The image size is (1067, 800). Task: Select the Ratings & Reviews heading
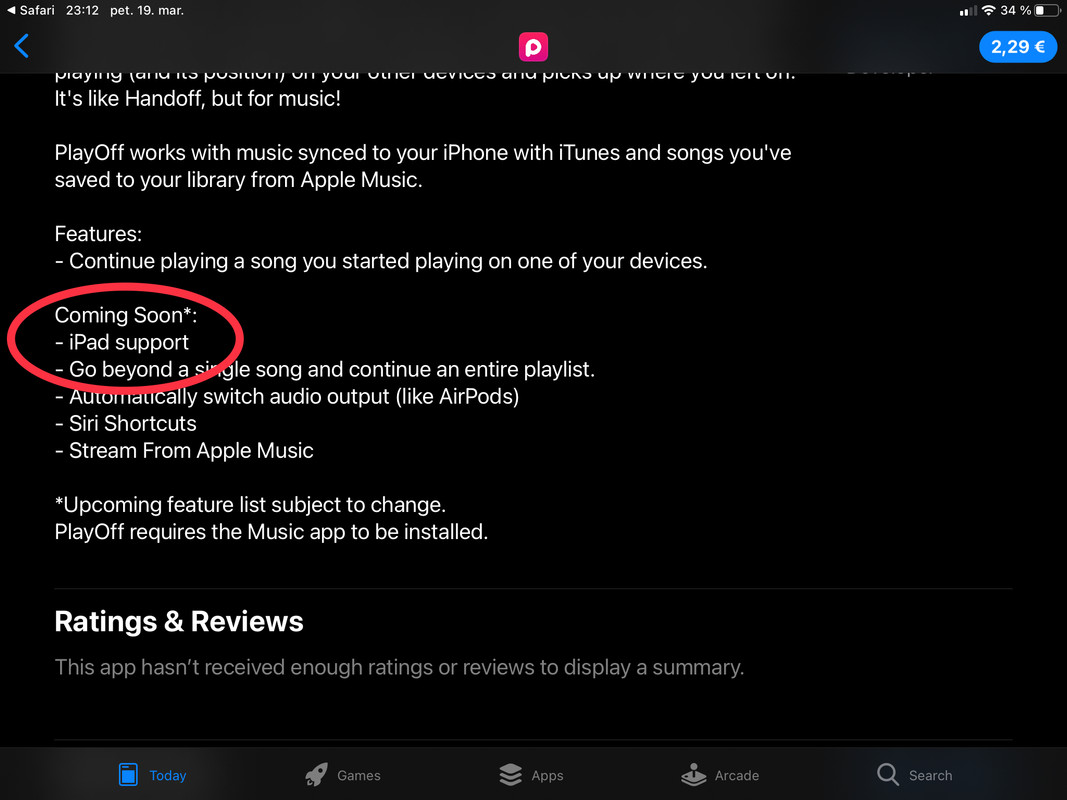tap(179, 621)
